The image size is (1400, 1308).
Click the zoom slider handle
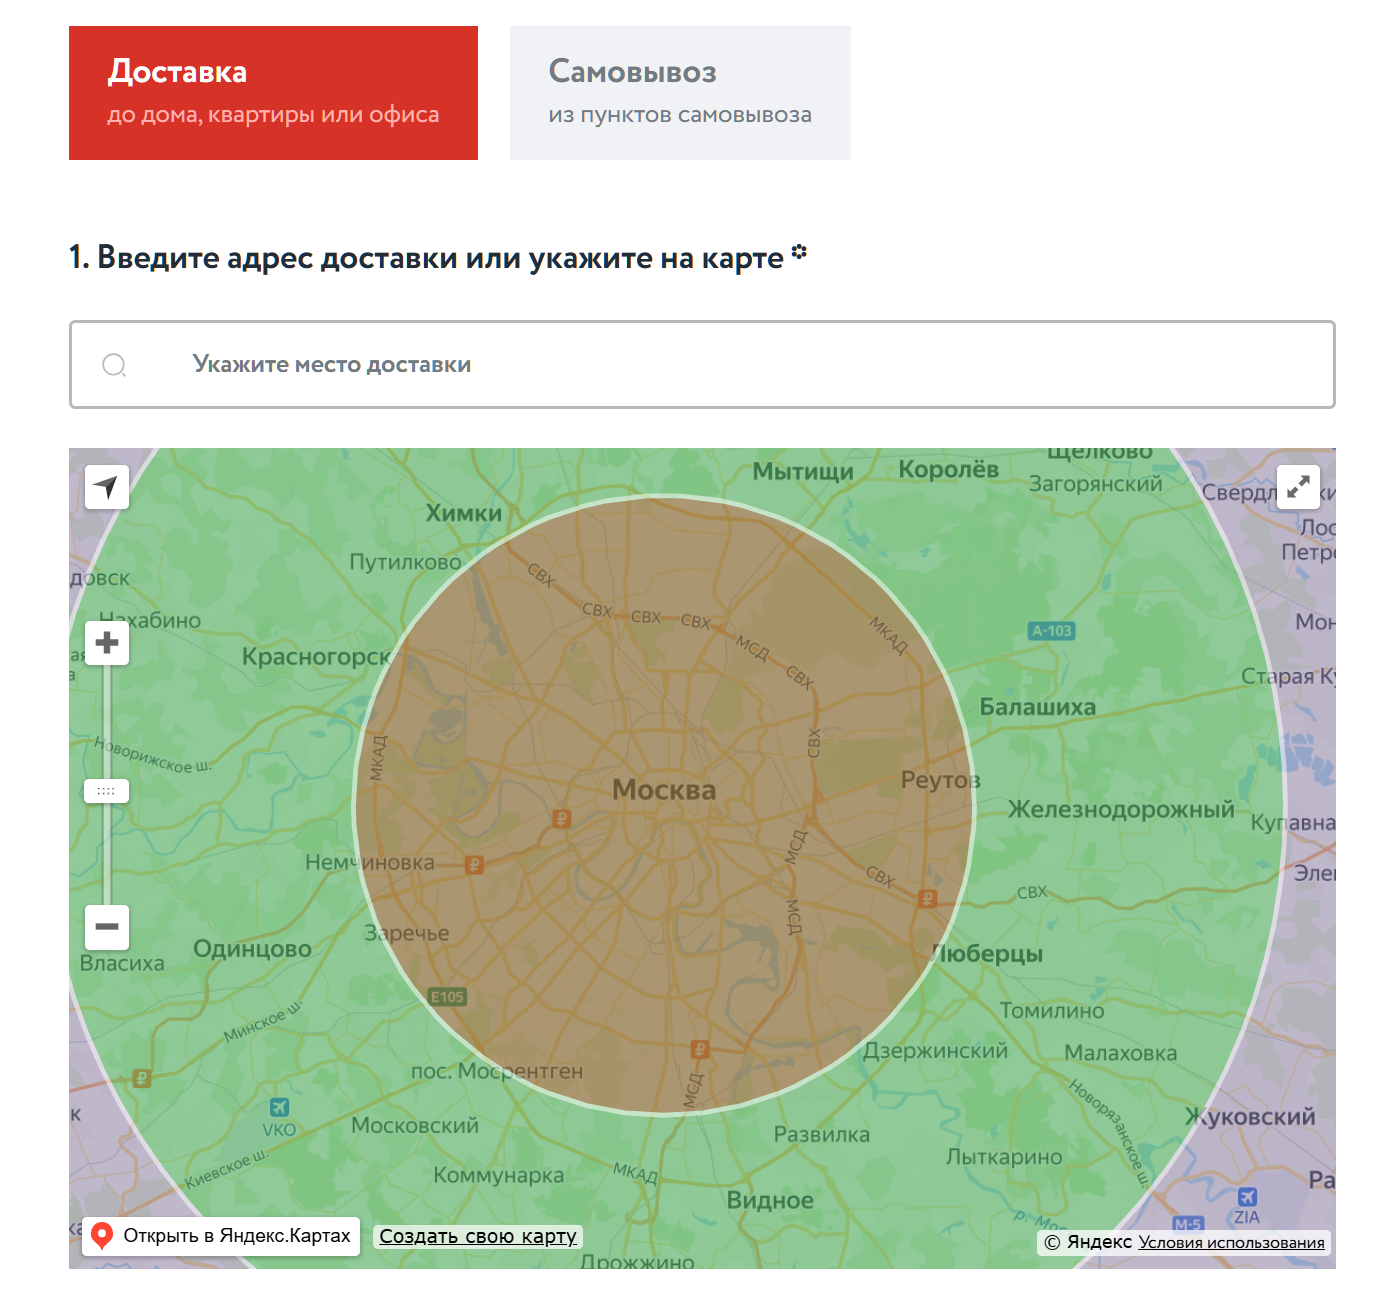pyautogui.click(x=106, y=791)
